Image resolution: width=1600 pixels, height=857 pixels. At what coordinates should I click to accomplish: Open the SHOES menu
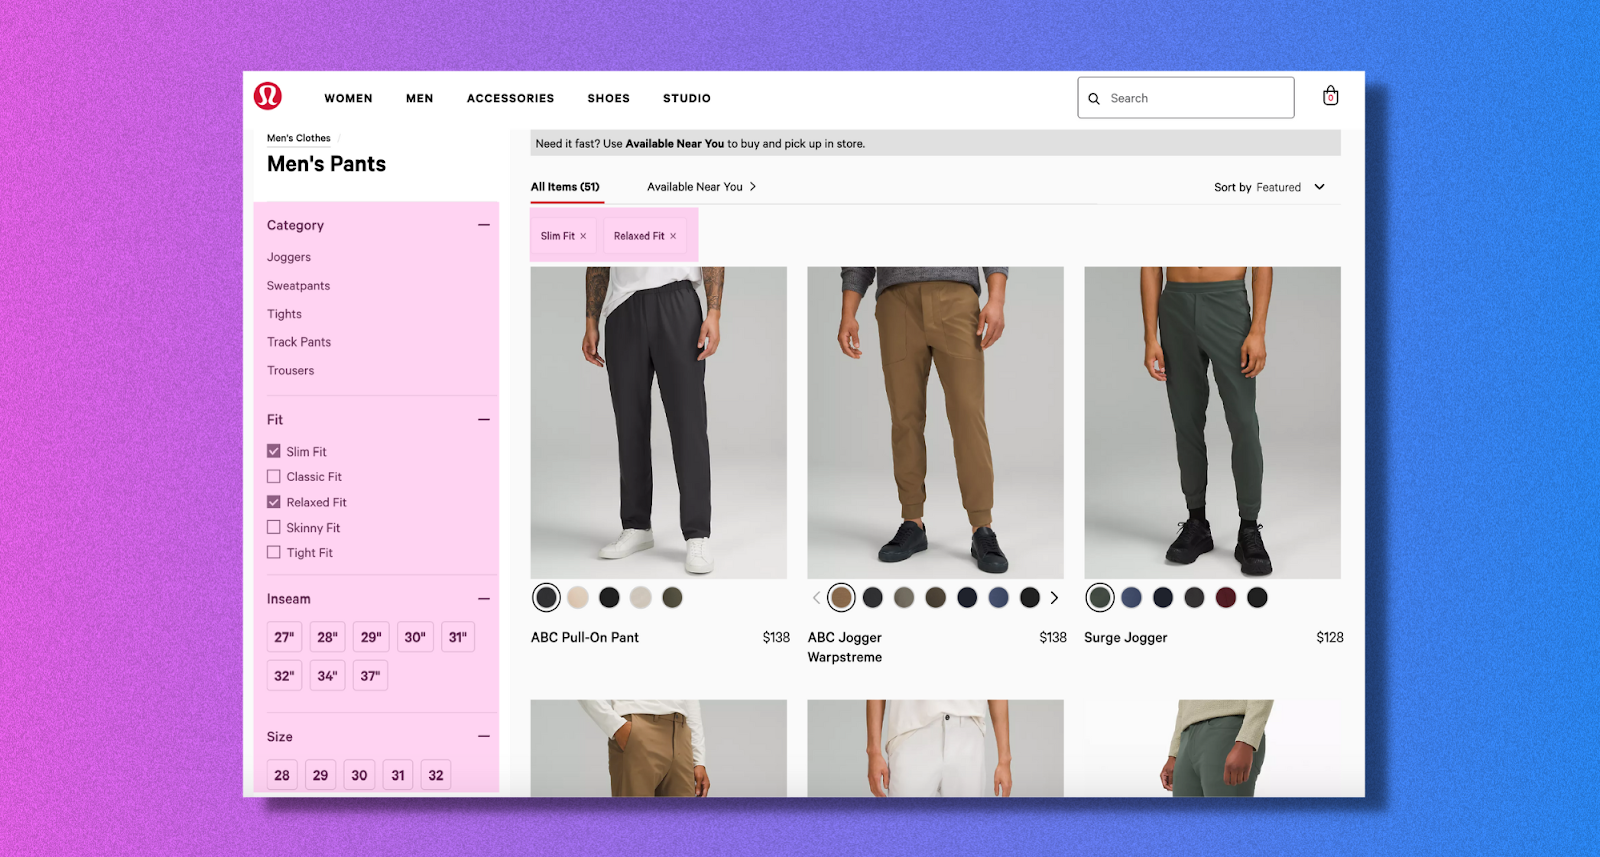pos(609,98)
